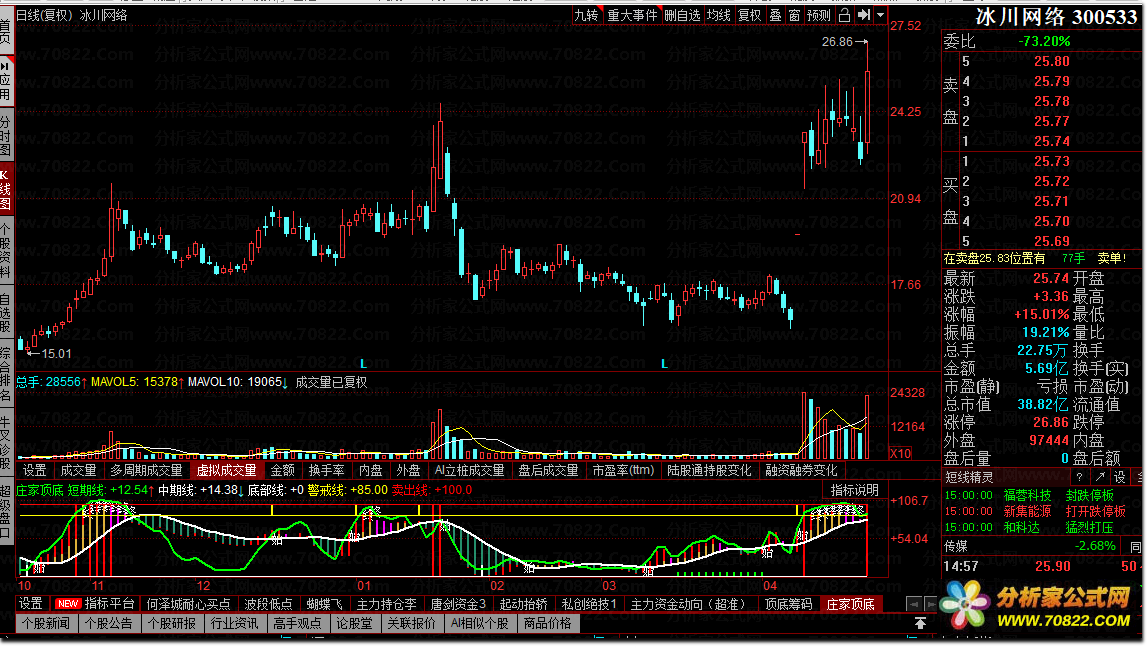
Task: Switch to 金额 tab
Action: point(283,470)
